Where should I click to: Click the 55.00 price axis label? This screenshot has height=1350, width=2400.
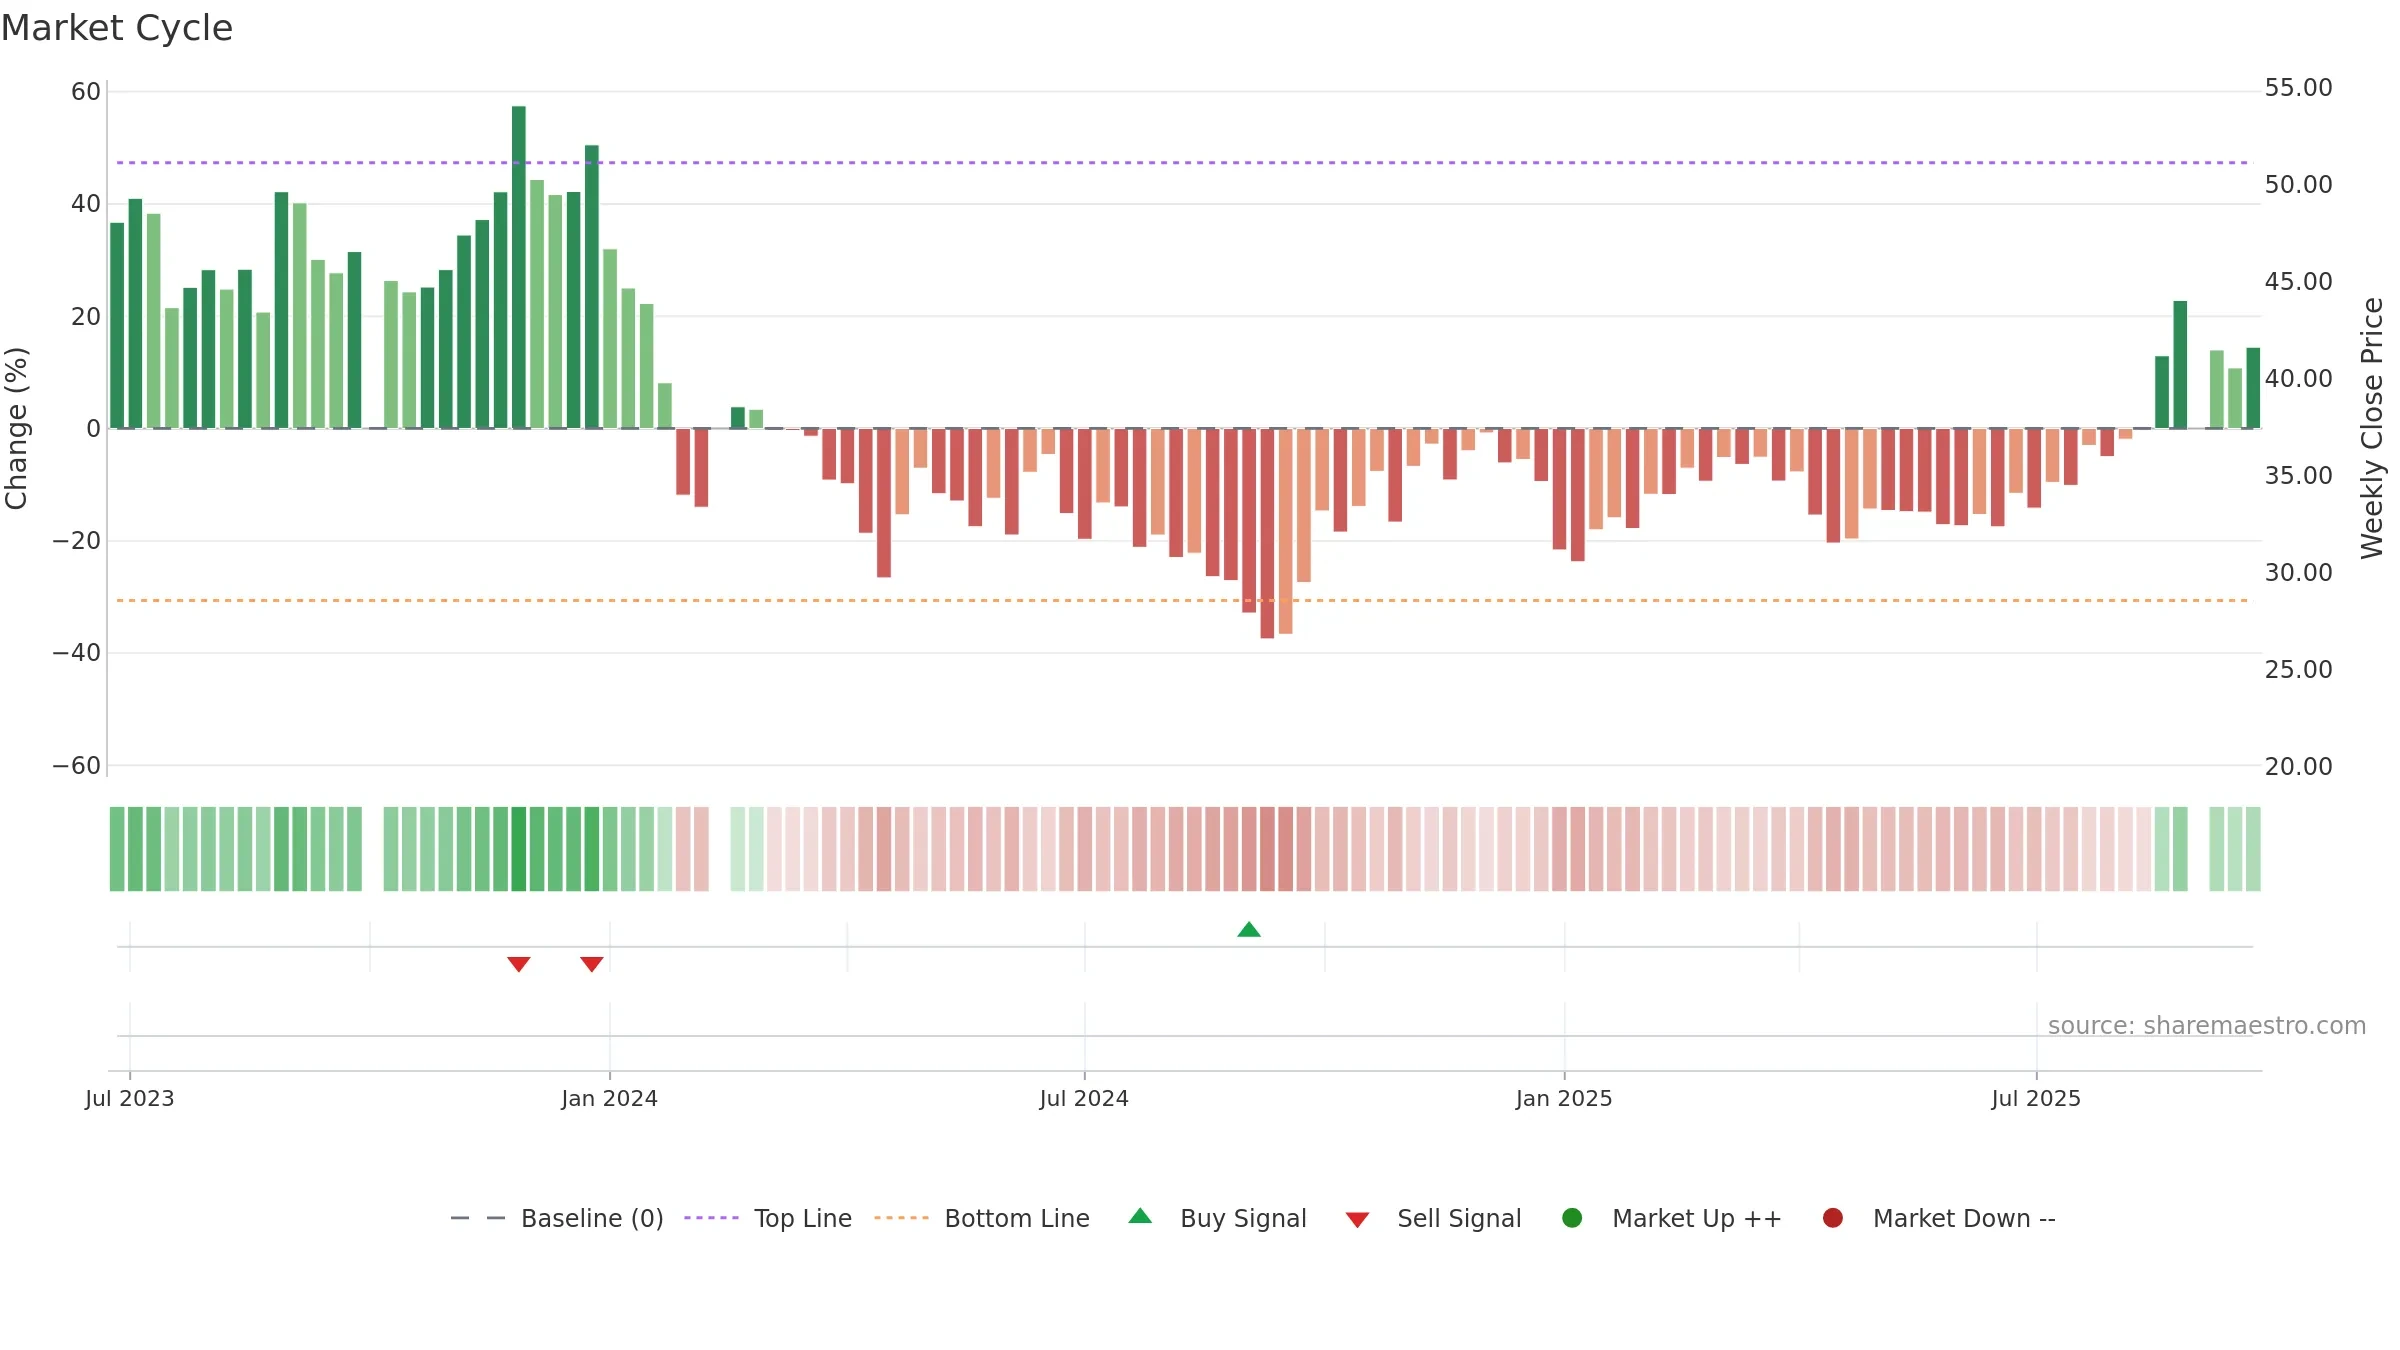[x=2298, y=88]
